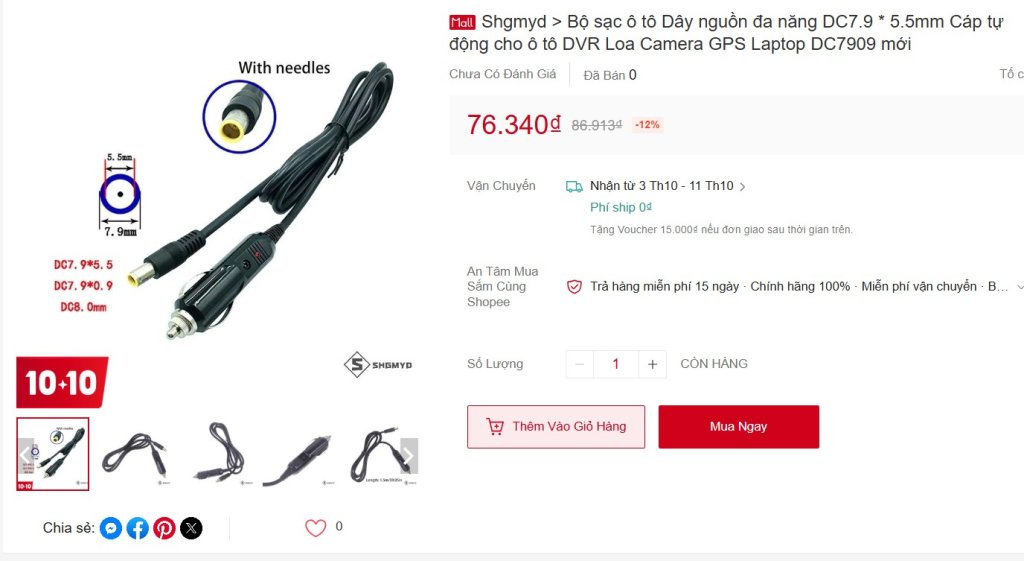Share the product via Facebook Messenger icon
This screenshot has height=561, width=1024.
111,528
